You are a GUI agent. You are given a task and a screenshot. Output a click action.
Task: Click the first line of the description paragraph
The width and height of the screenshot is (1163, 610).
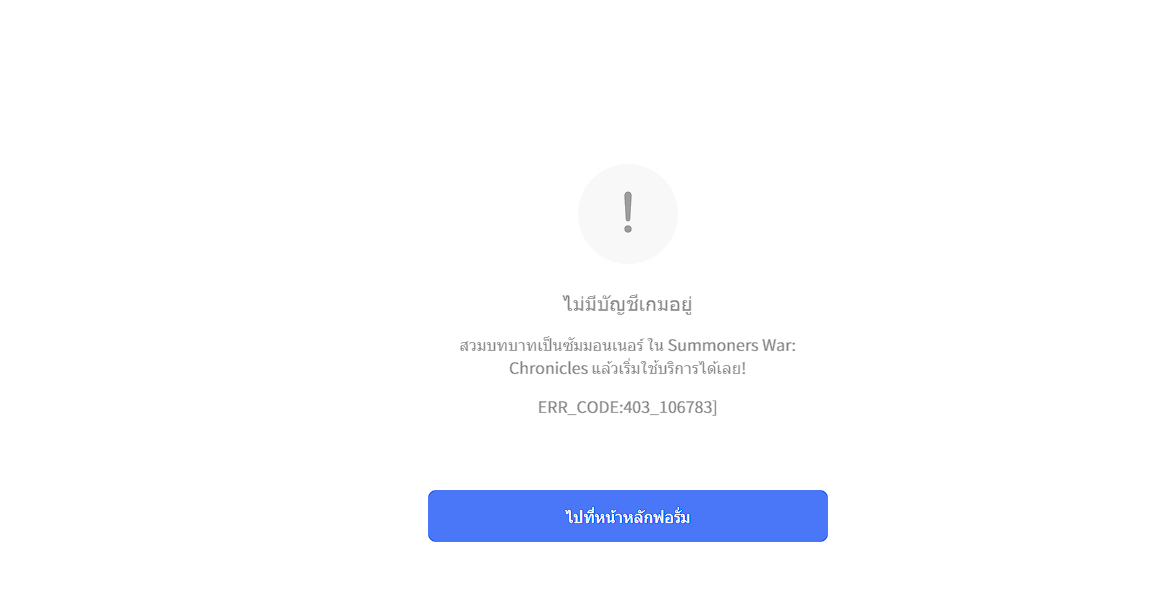[627, 345]
